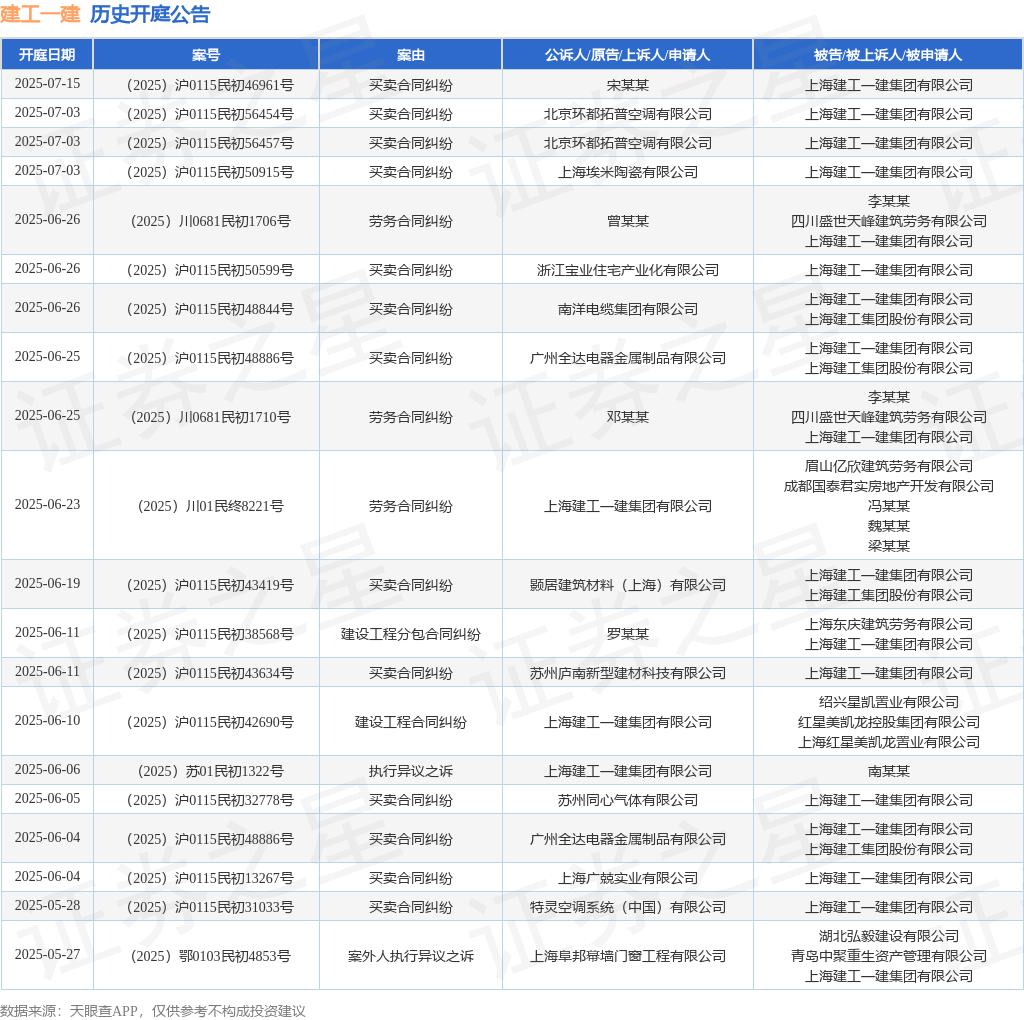Select date cell 2025-06-19
The width and height of the screenshot is (1024, 1020).
pos(47,583)
